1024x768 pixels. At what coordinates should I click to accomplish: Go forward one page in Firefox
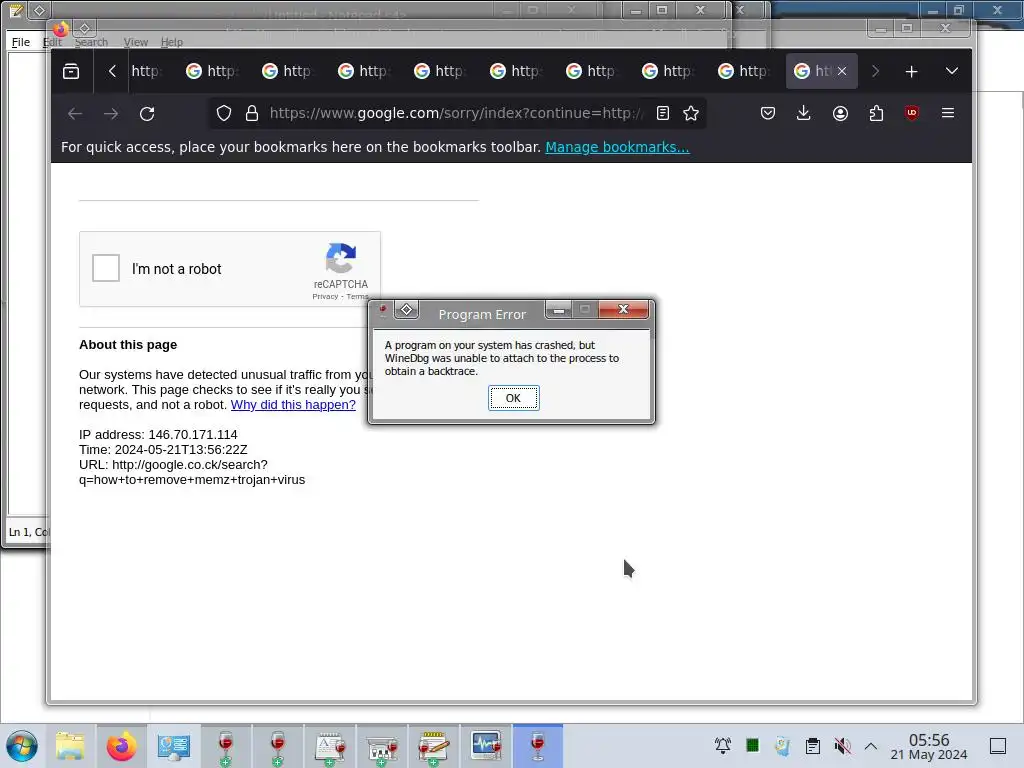111,114
